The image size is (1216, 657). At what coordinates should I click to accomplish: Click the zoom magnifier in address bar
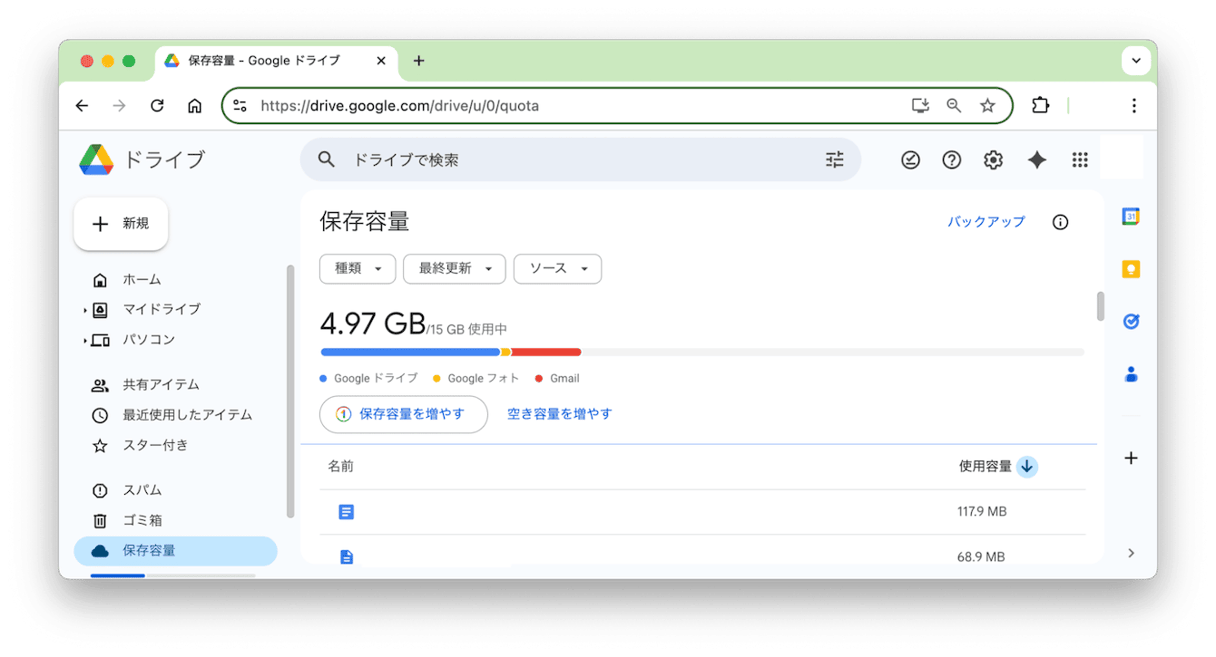point(954,105)
